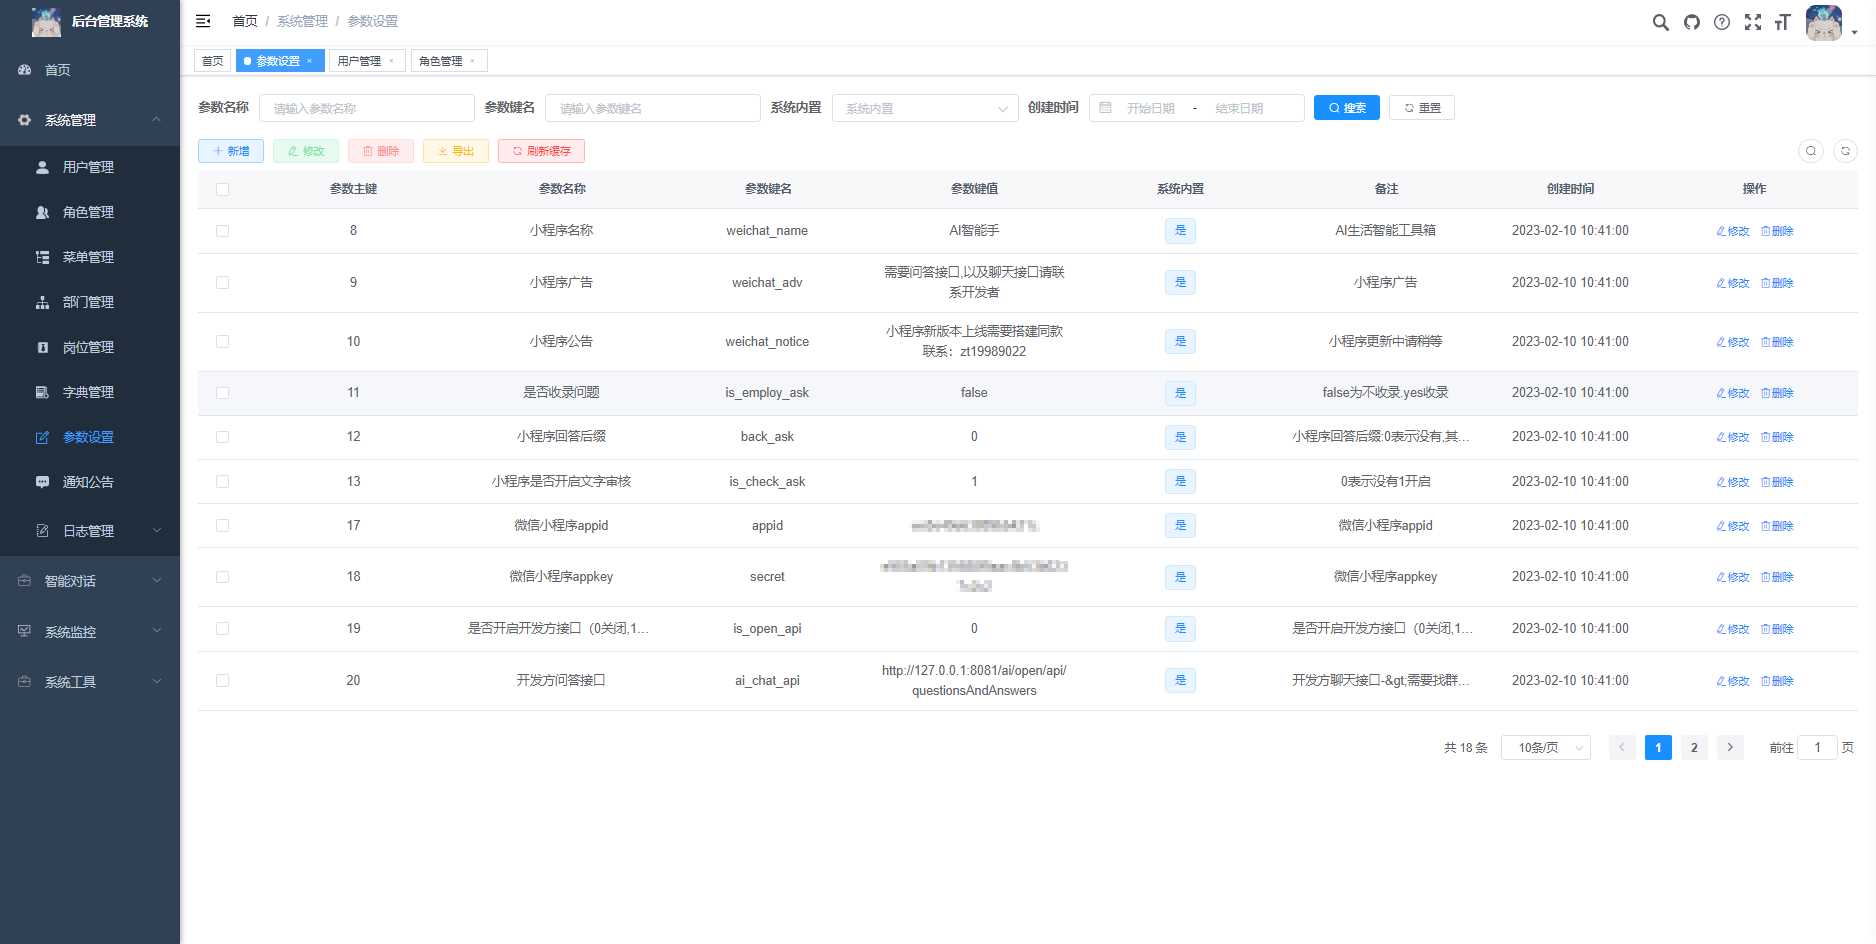
Task: Click the 新增 button to add a parameter
Action: point(230,151)
